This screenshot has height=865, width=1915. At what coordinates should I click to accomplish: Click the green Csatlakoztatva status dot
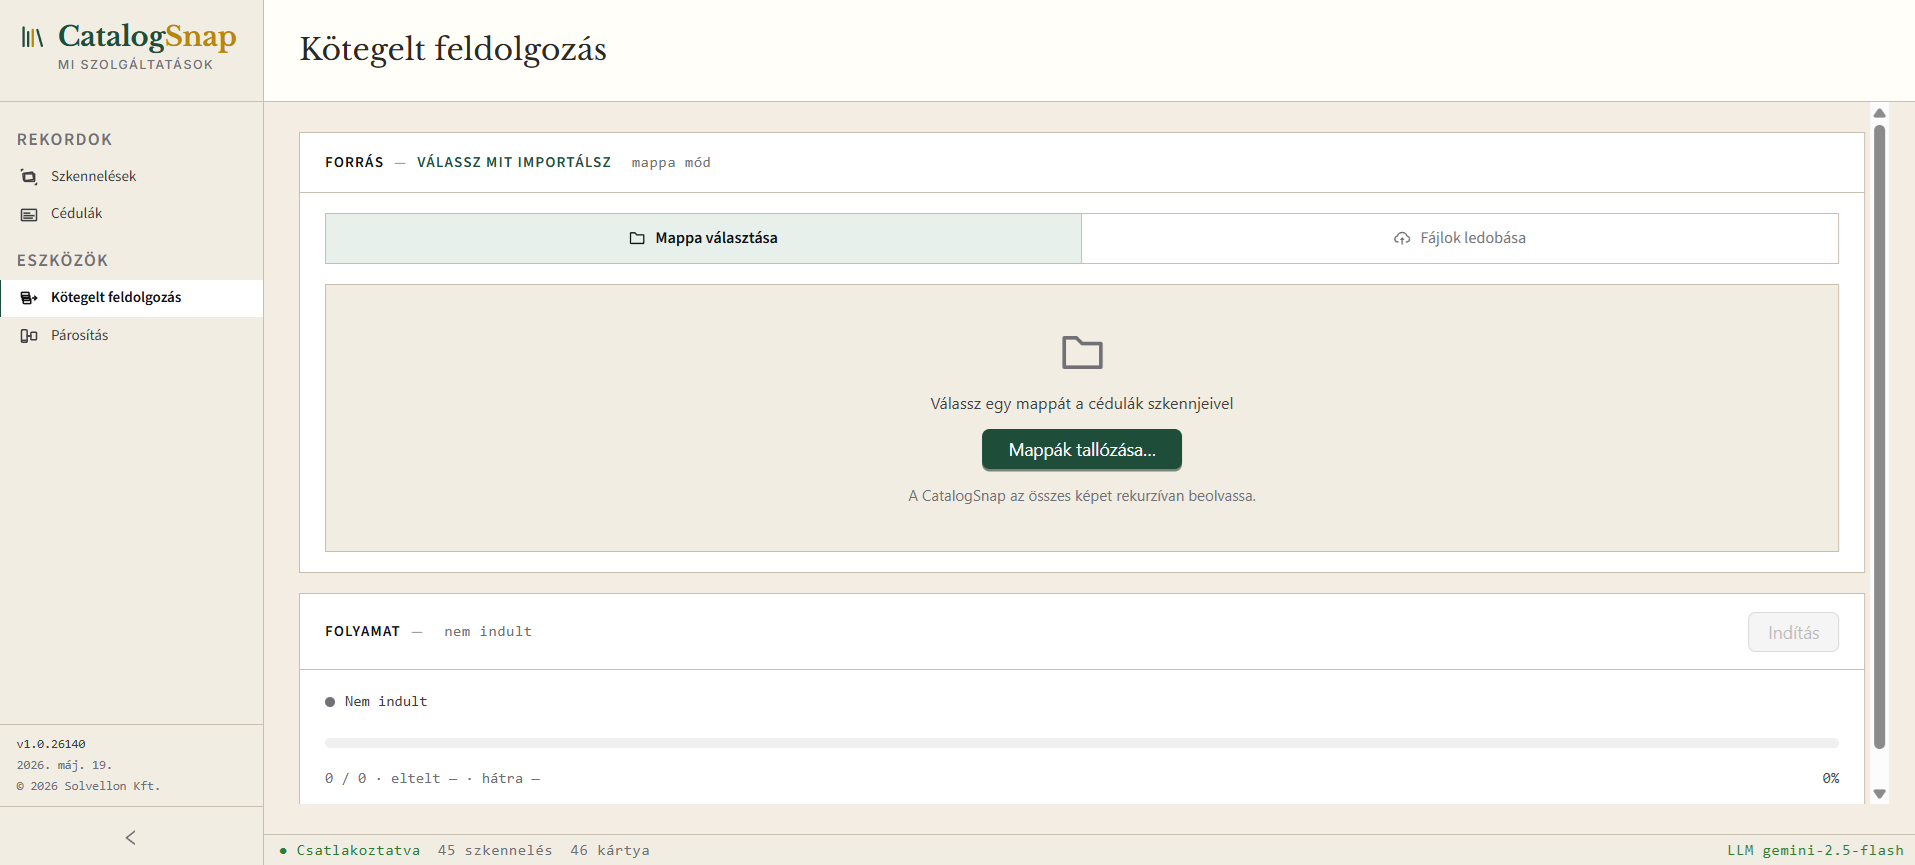(x=284, y=851)
